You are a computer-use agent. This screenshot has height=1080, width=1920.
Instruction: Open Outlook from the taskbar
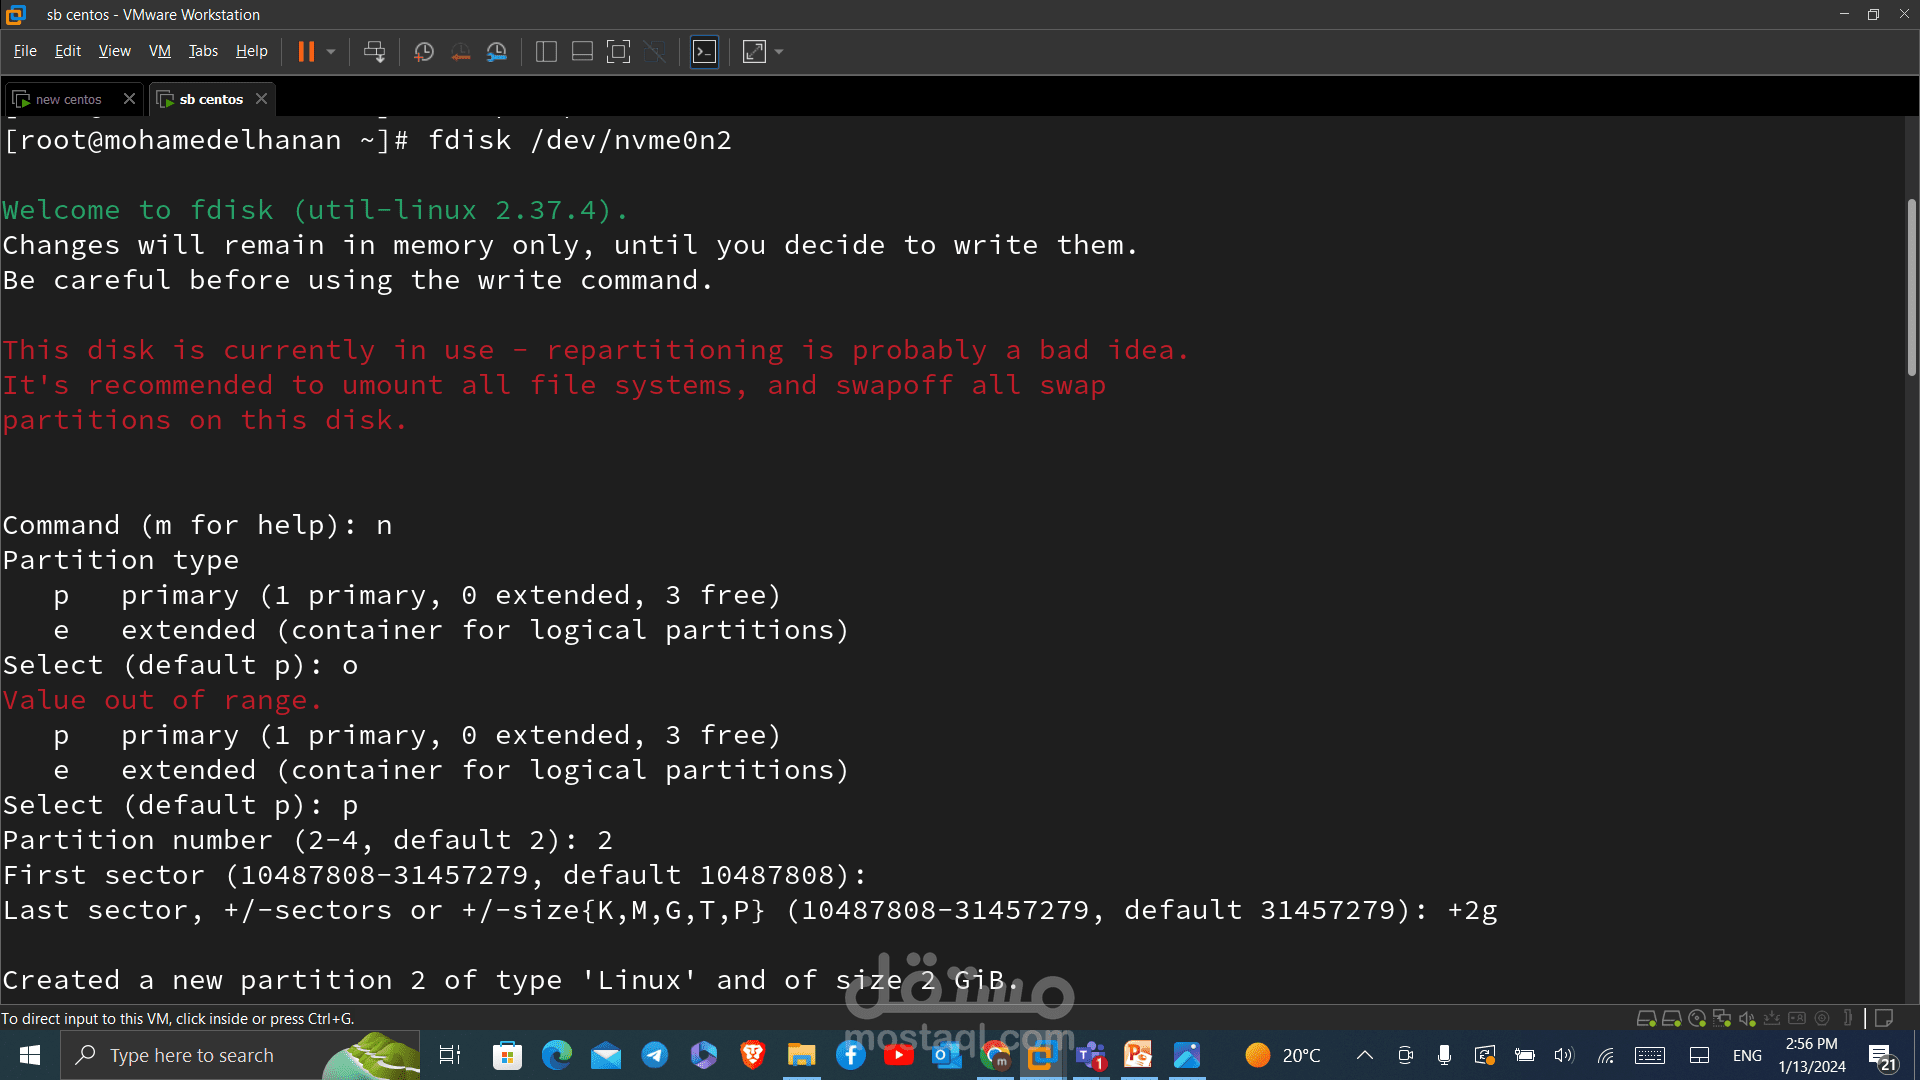pos(946,1055)
